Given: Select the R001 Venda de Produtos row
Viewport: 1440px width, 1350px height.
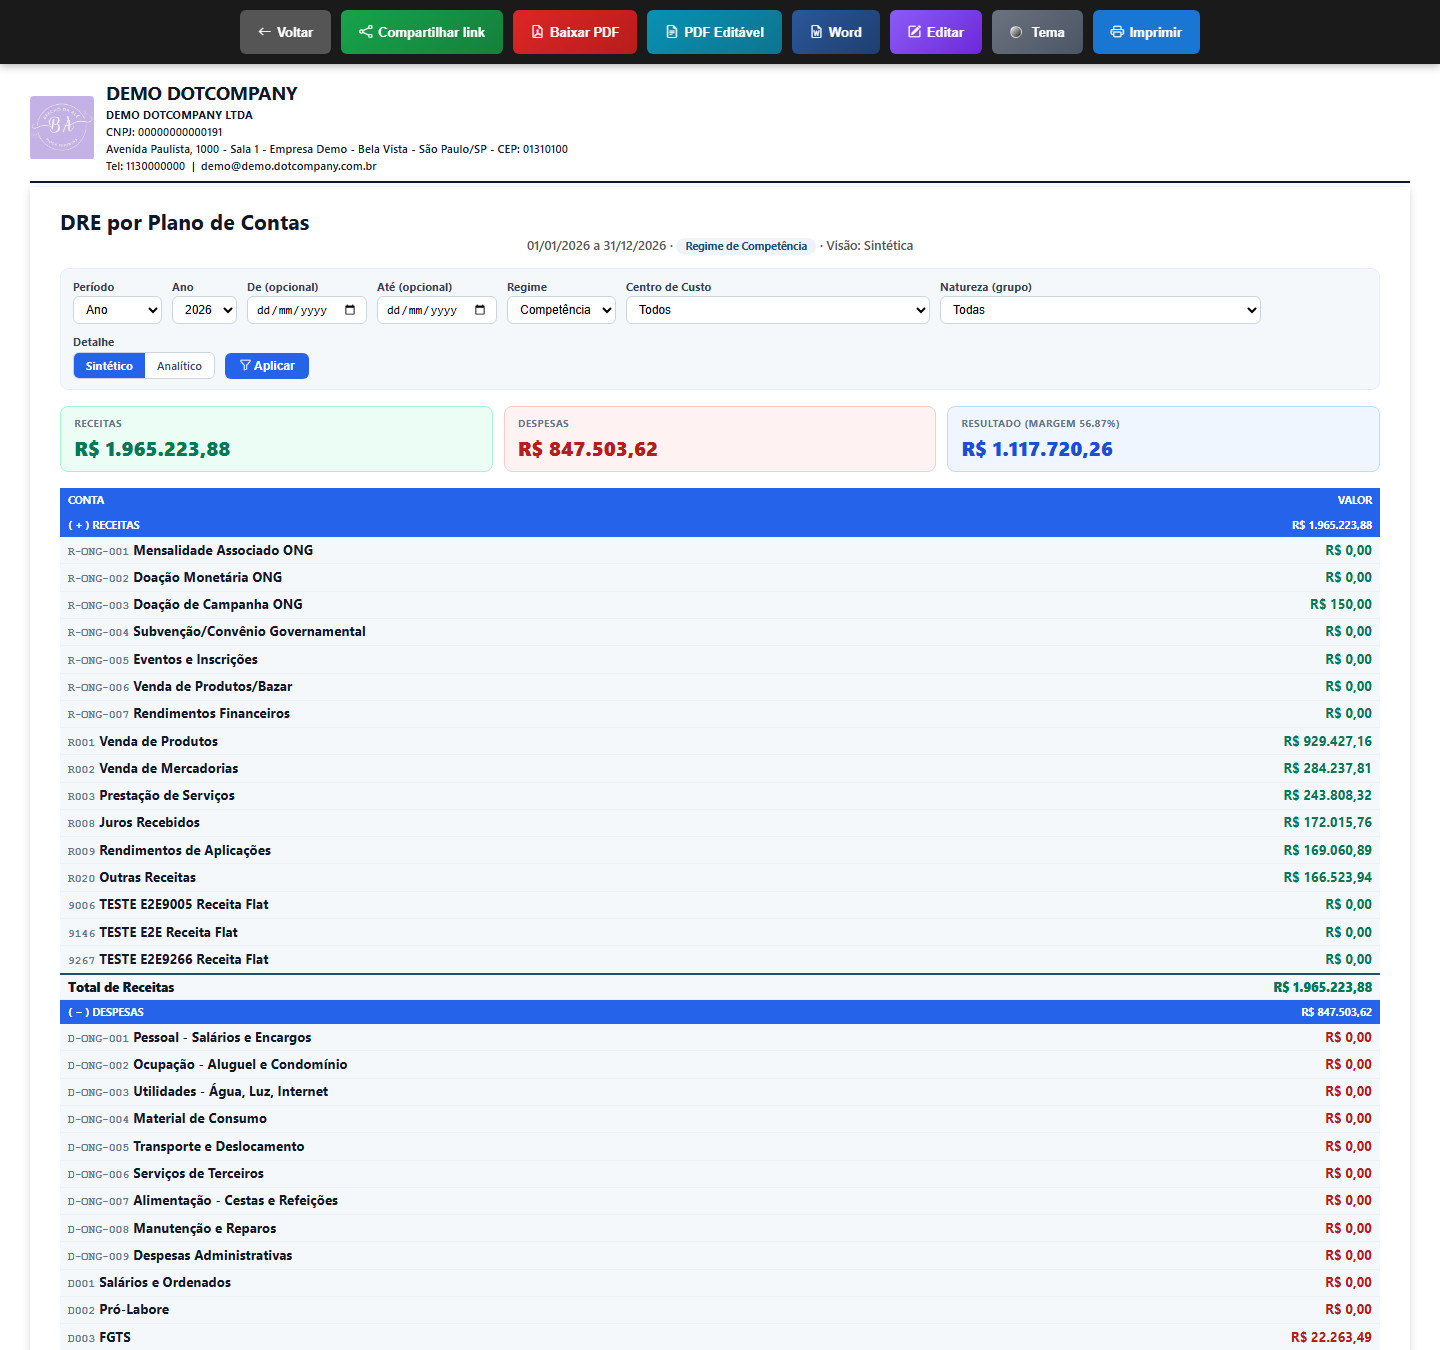Looking at the screenshot, I should (x=720, y=741).
